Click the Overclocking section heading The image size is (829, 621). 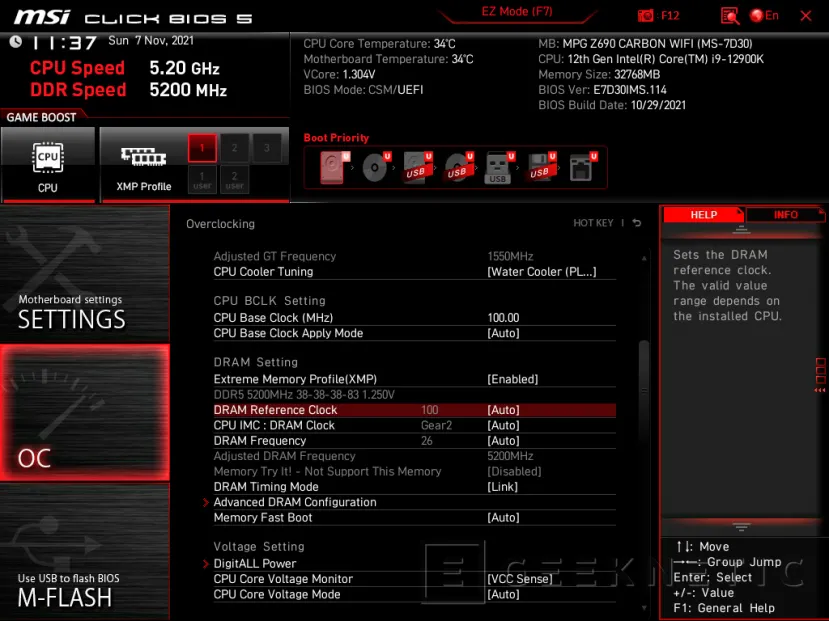pyautogui.click(x=220, y=224)
